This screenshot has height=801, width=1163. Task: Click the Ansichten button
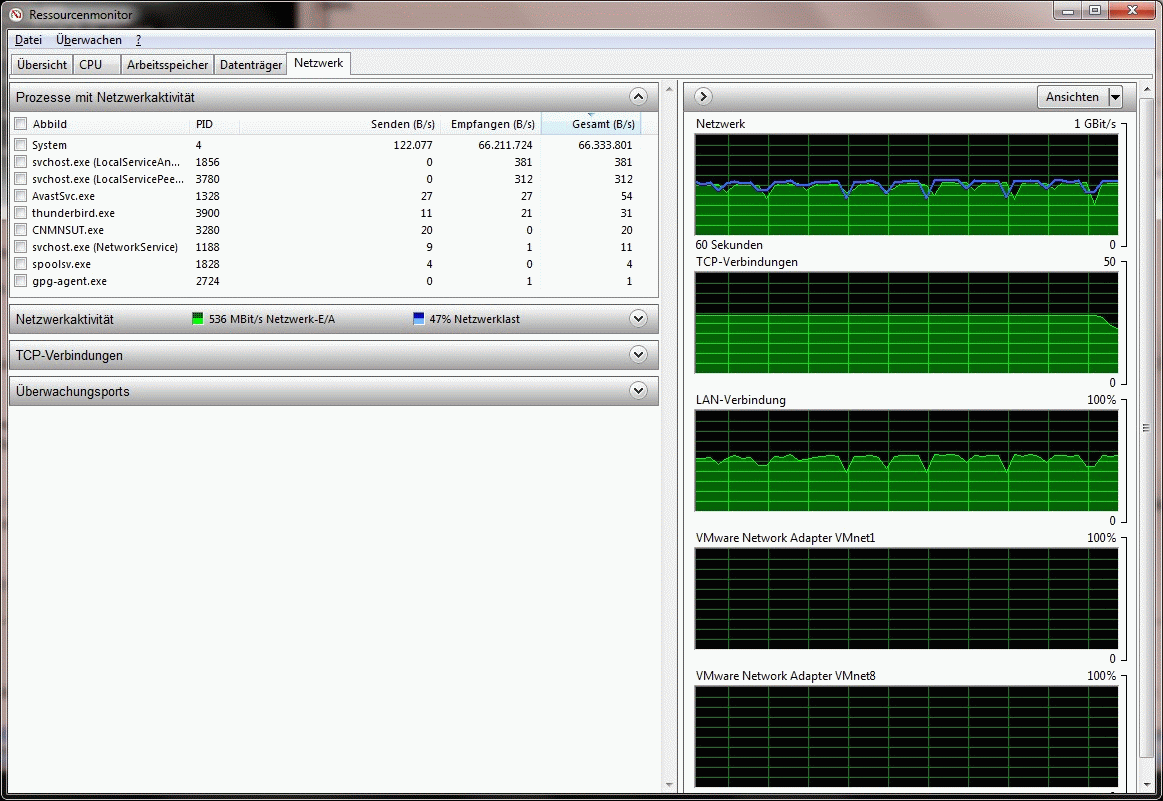click(1072, 97)
